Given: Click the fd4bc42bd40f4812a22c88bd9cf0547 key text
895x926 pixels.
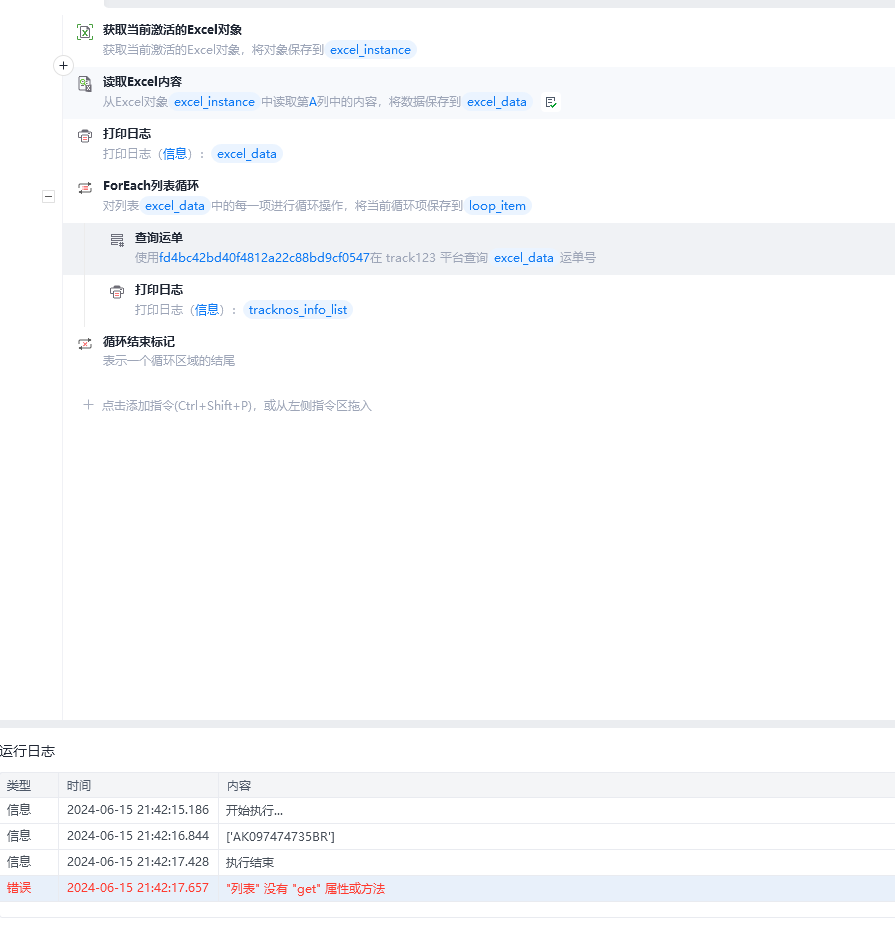Looking at the screenshot, I should tap(264, 258).
